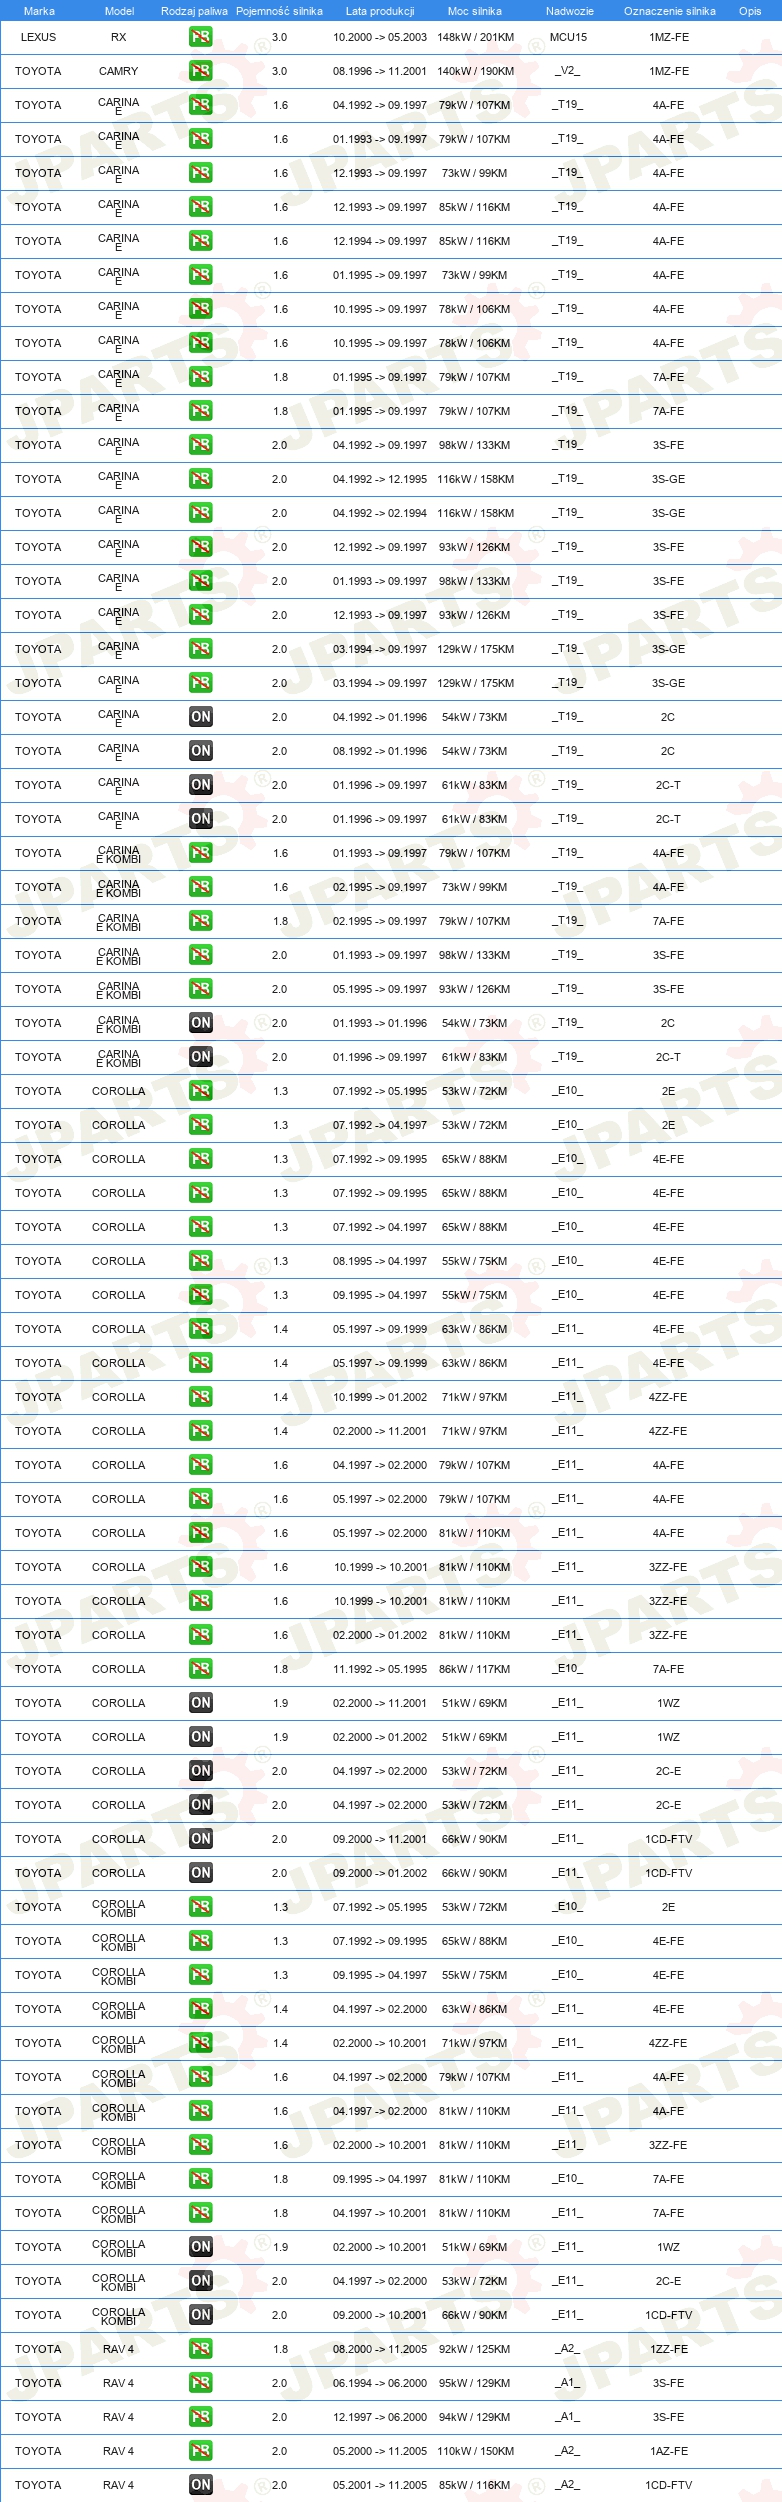Click the petrol icon in Corolla 86kW / 117KM row

[200, 1669]
